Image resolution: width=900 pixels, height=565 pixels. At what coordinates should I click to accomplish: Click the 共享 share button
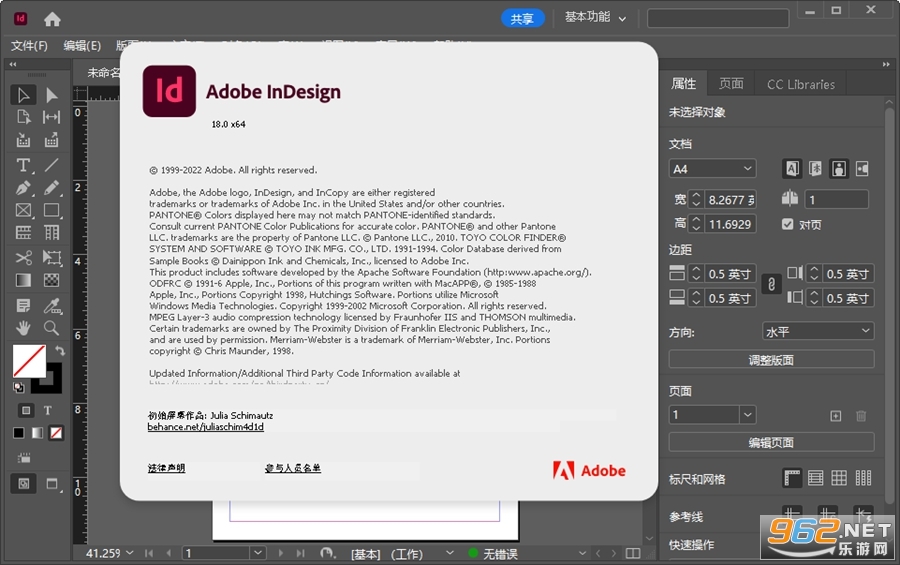pyautogui.click(x=522, y=18)
